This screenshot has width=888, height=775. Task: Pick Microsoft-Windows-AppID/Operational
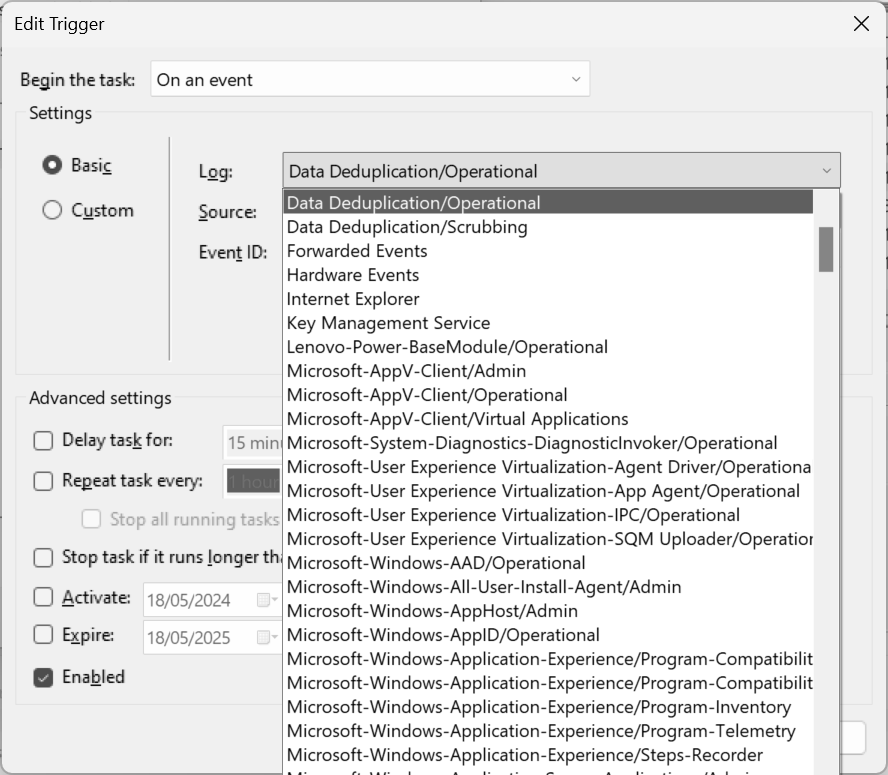click(548, 635)
